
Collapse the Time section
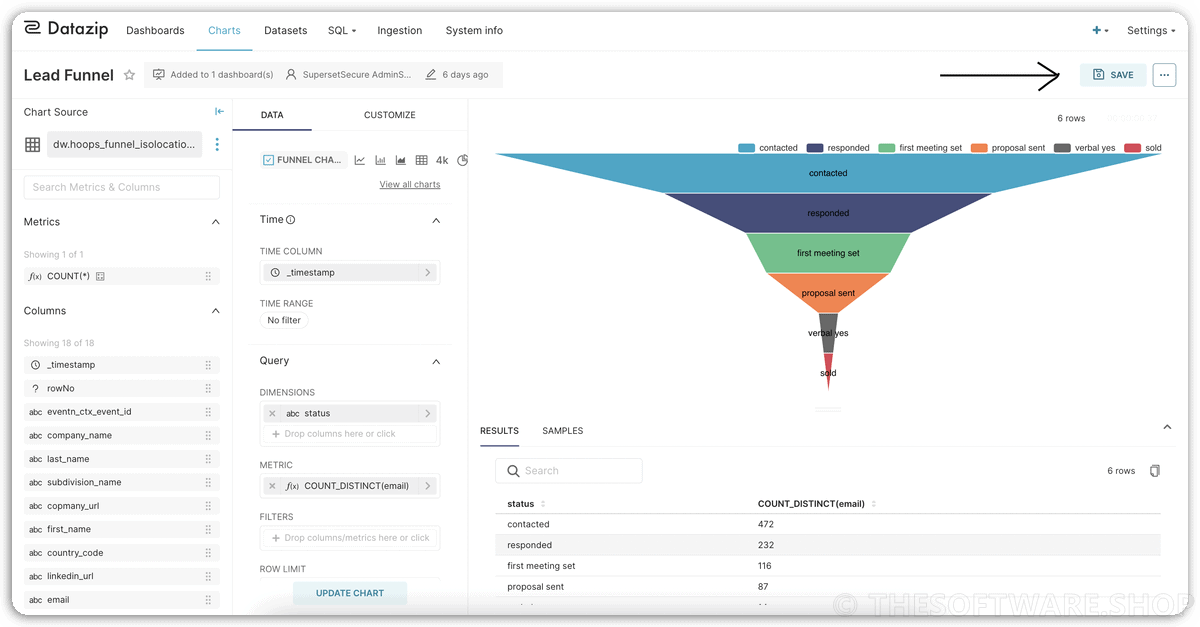(x=436, y=220)
